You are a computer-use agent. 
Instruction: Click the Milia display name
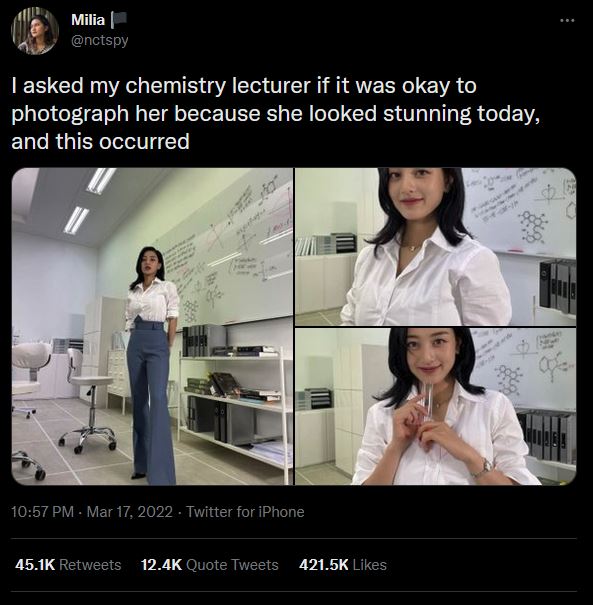88,20
